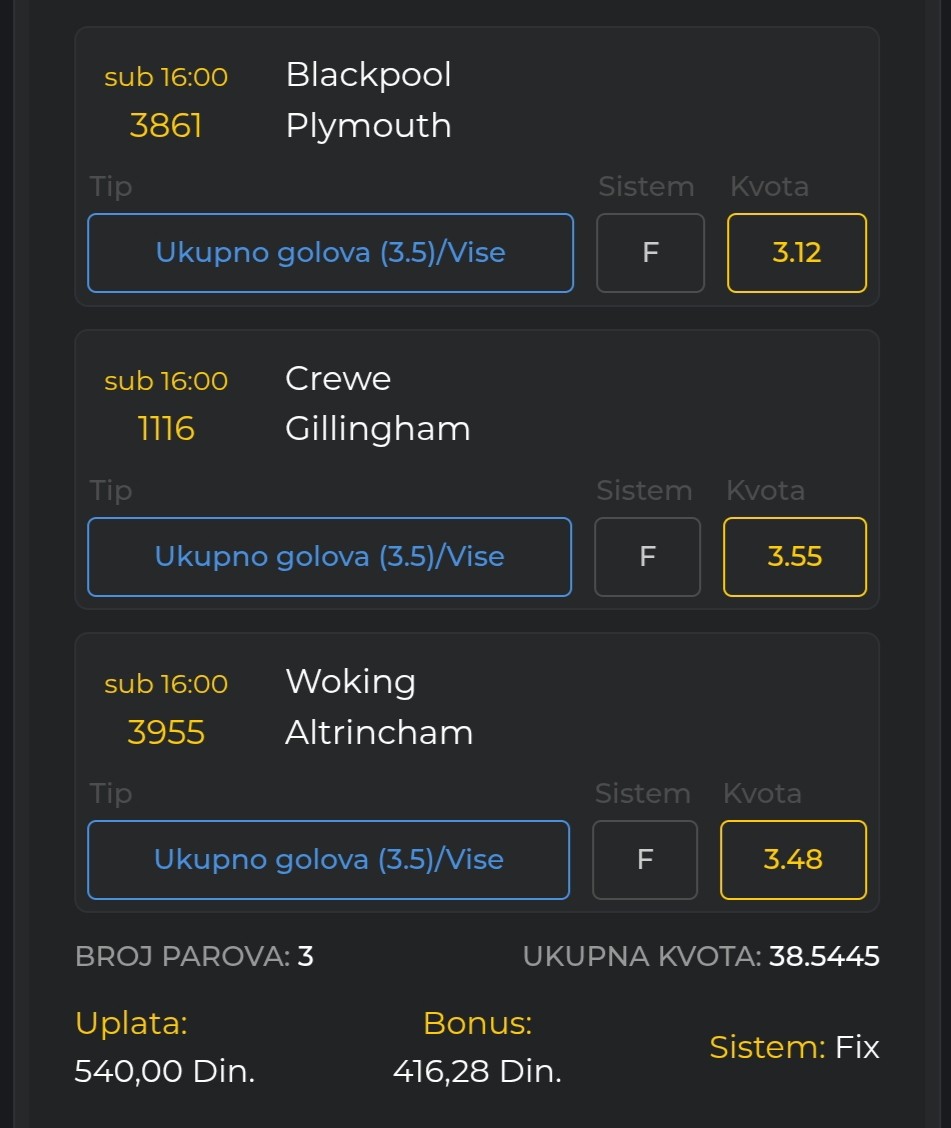Toggle the F system box for Crewe match

pyautogui.click(x=647, y=557)
